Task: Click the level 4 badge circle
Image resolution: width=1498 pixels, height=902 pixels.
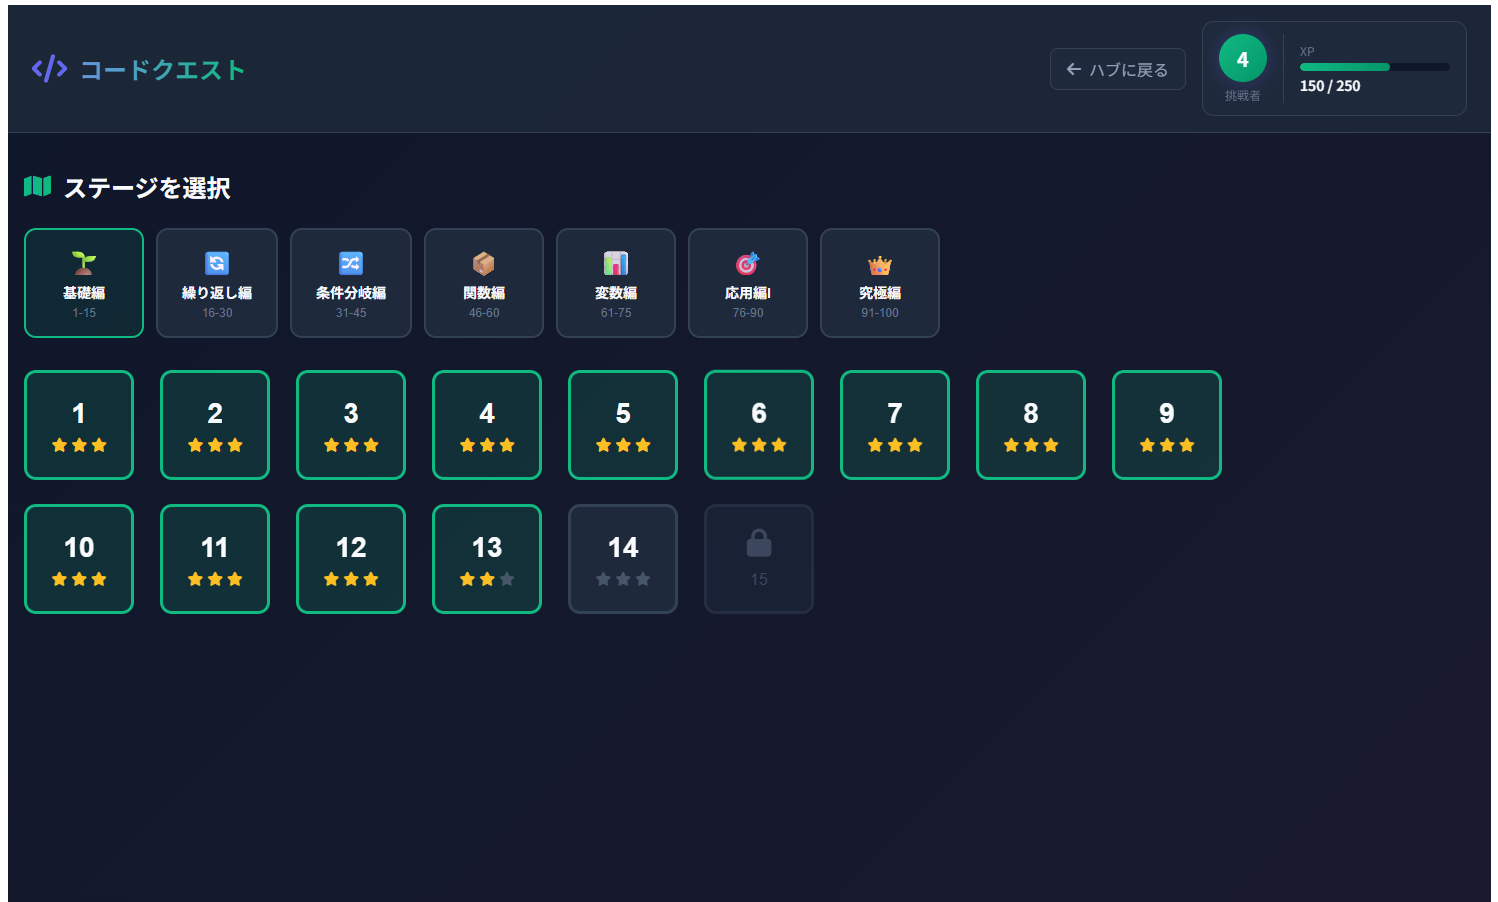Action: coord(1243,59)
